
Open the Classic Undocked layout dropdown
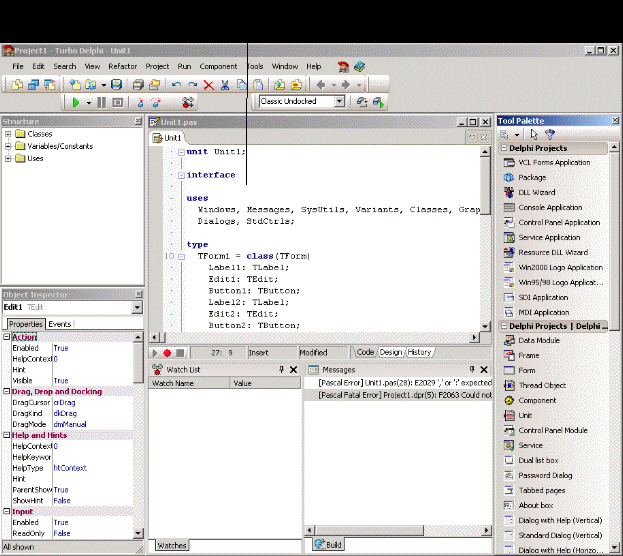click(339, 101)
